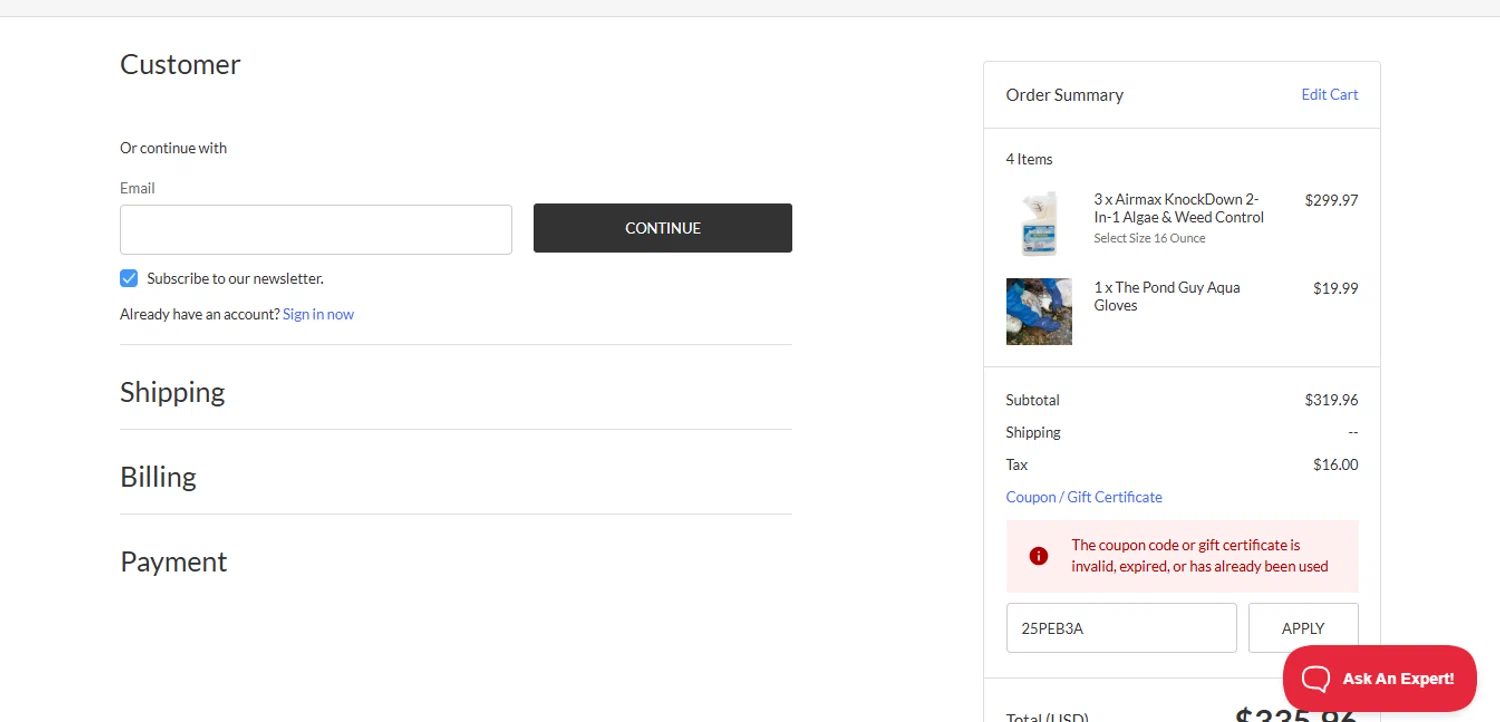The image size is (1500, 722).
Task: Click the Or continue with text
Action: tap(173, 148)
